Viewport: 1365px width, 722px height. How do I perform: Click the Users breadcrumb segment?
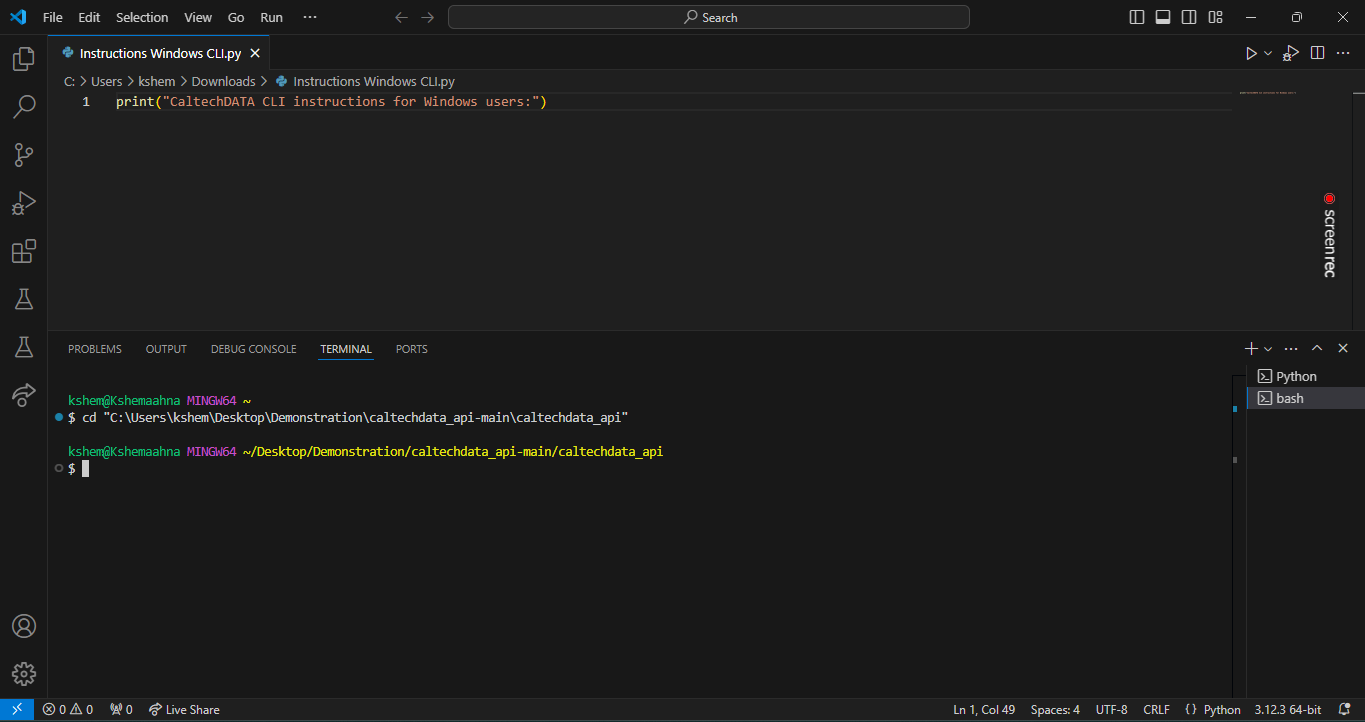pos(106,81)
